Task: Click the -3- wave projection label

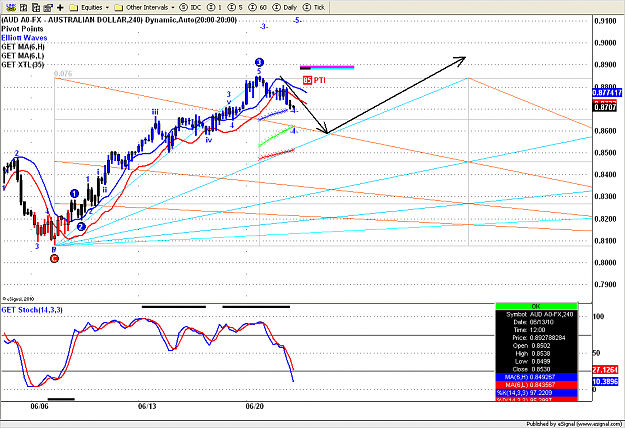Action: click(x=263, y=27)
